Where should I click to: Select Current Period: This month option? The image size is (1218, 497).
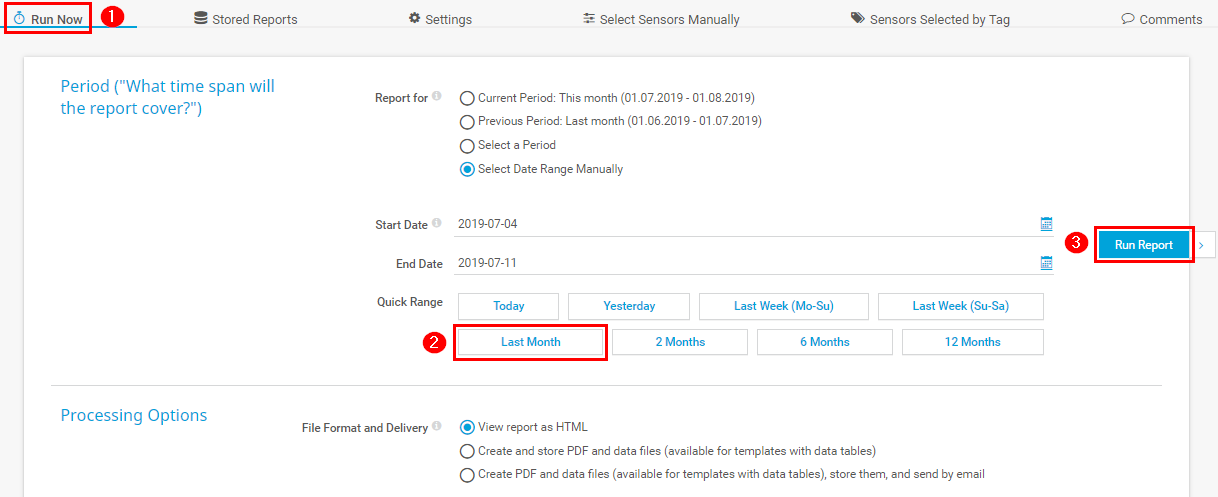pos(467,99)
